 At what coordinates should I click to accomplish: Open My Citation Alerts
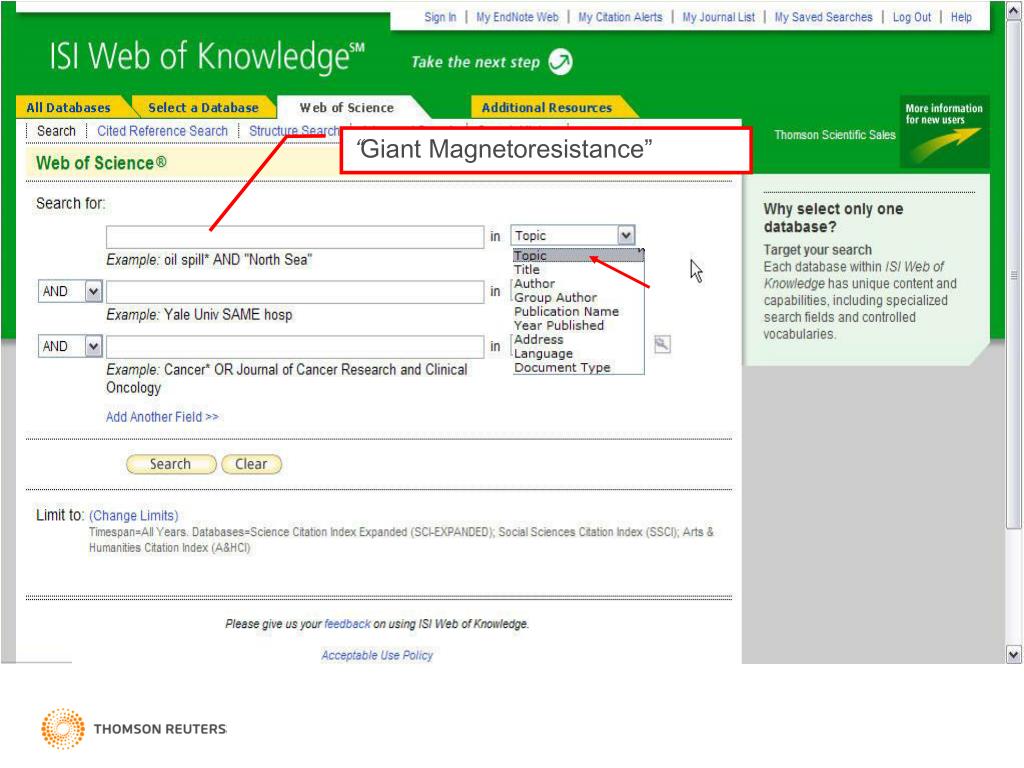tap(620, 17)
